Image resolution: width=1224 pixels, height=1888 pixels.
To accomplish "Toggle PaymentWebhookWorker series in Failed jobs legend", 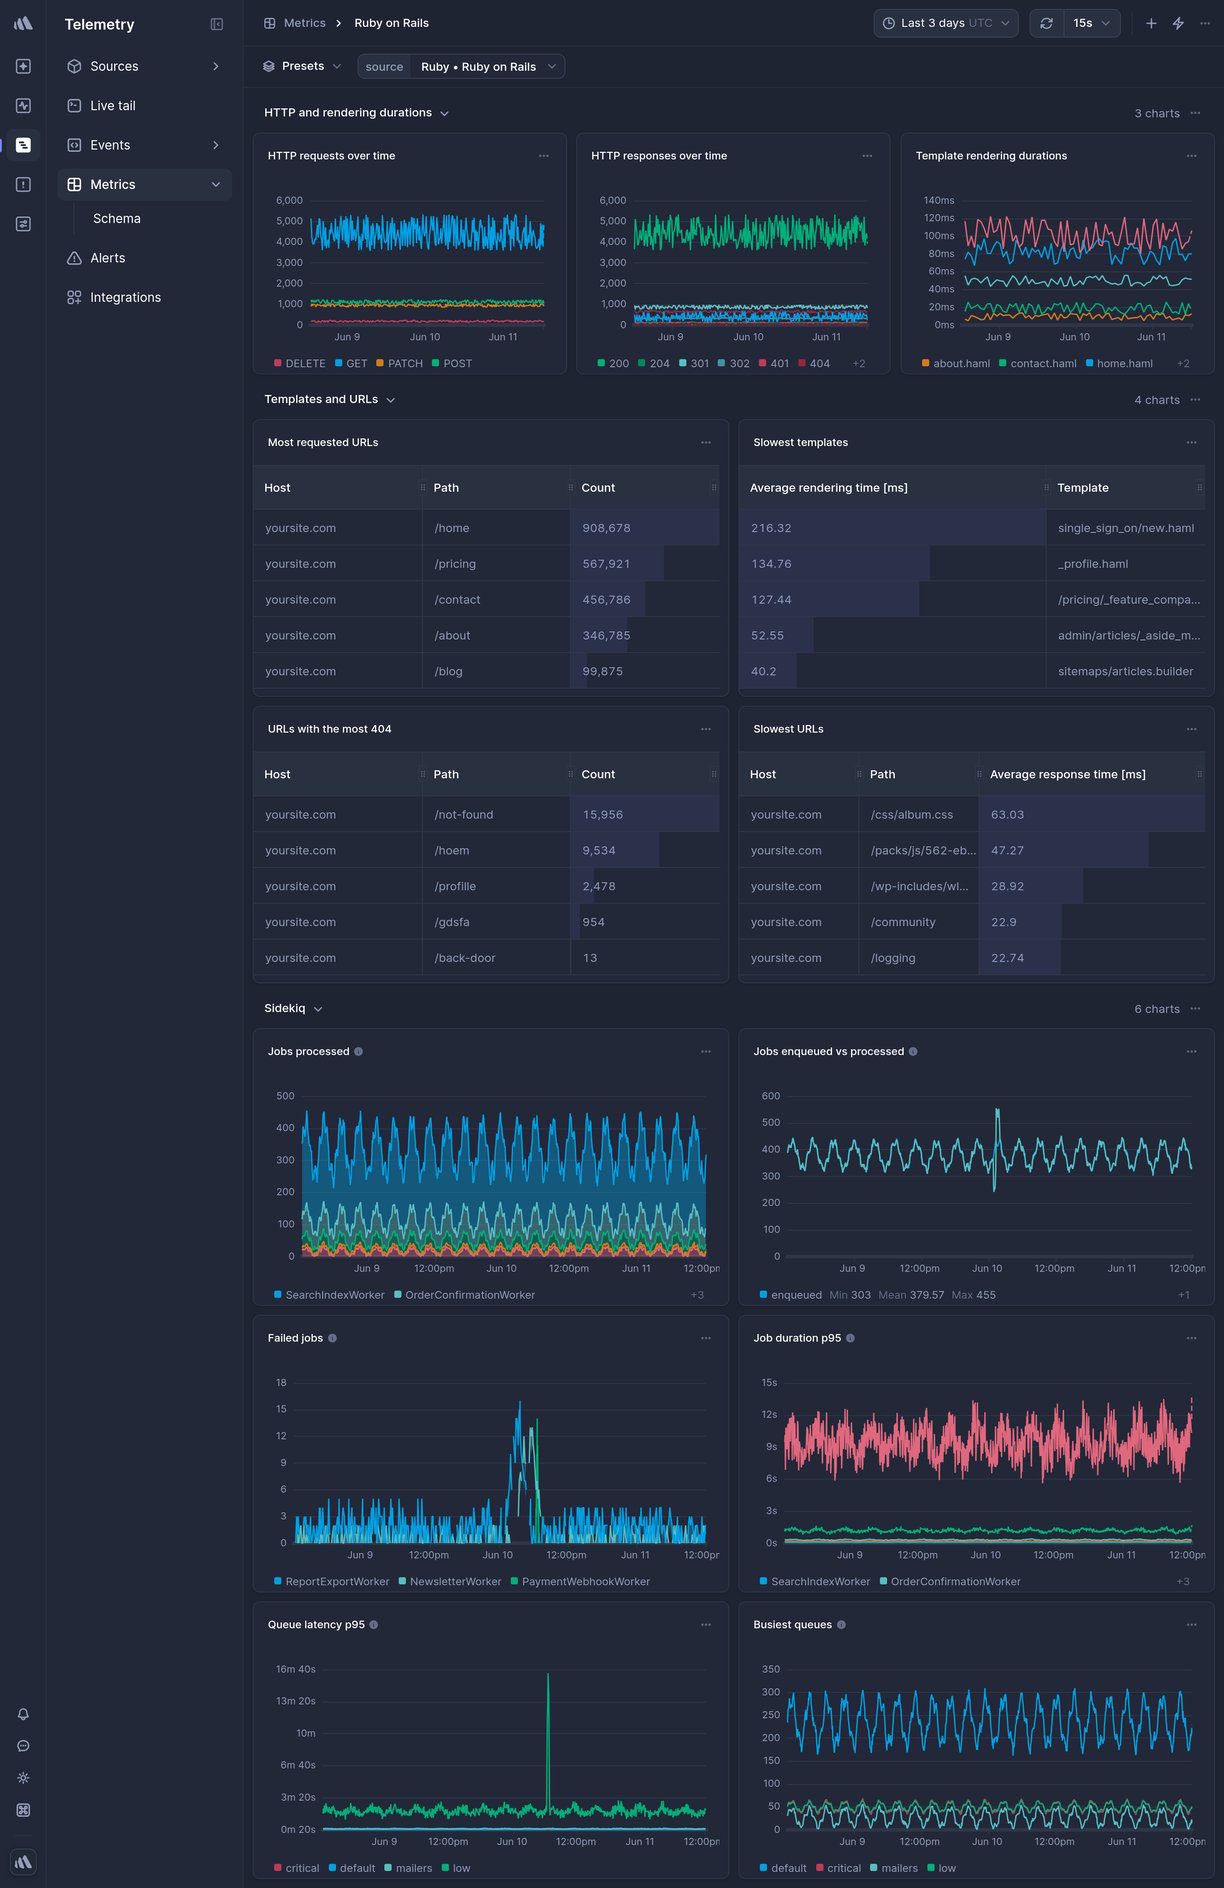I will pos(580,1582).
